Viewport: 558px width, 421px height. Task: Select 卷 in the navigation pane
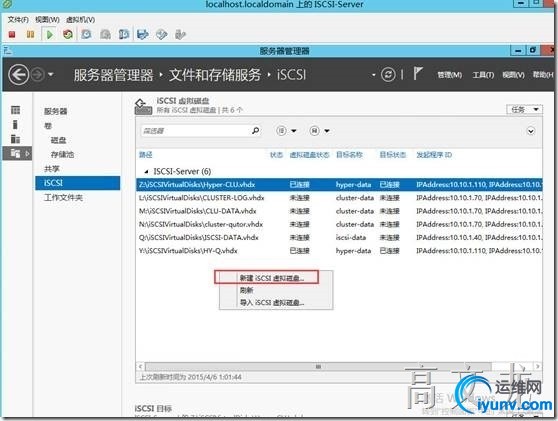point(48,126)
